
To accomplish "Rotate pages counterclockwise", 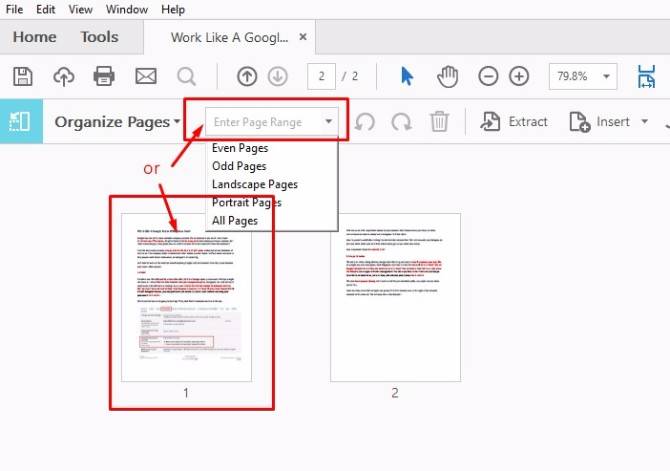I will click(364, 122).
